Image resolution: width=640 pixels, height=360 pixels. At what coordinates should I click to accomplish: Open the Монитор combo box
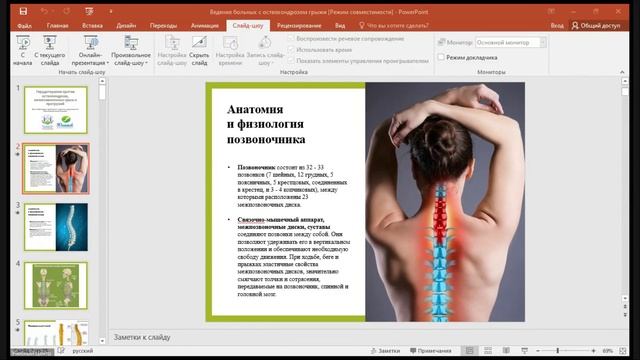point(511,42)
